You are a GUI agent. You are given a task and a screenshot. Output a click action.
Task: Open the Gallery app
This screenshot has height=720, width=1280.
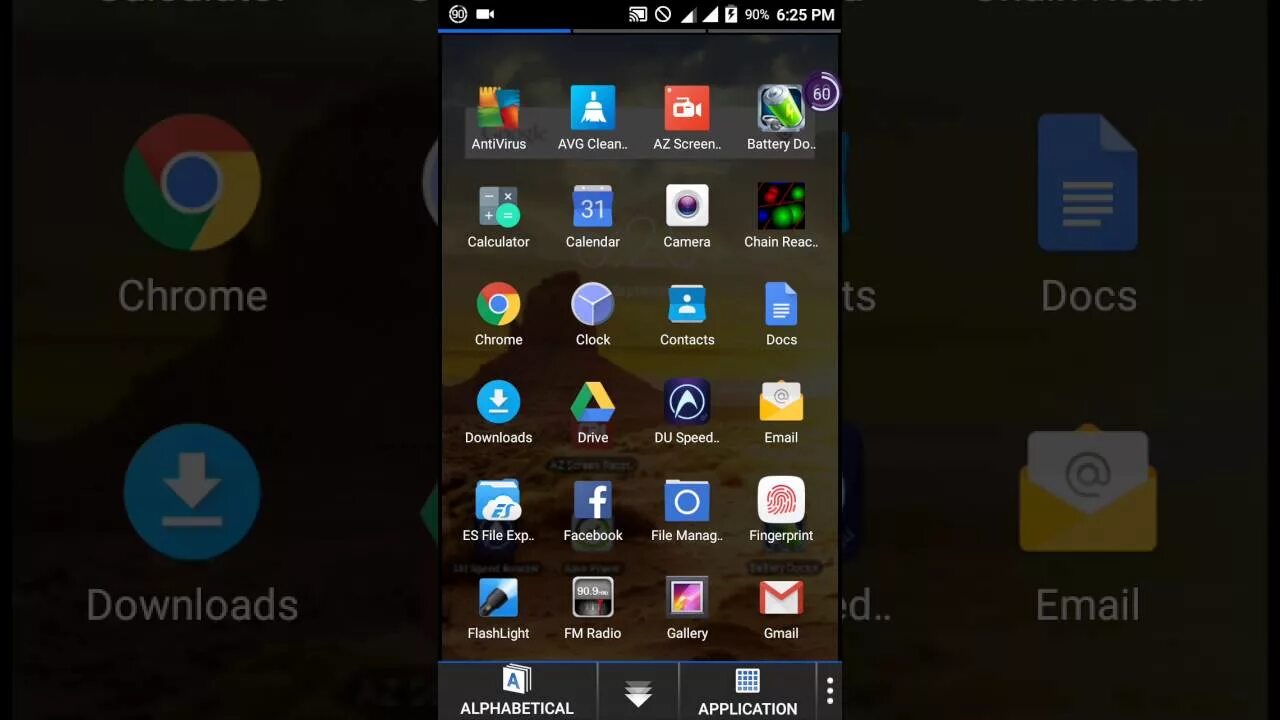coord(687,608)
